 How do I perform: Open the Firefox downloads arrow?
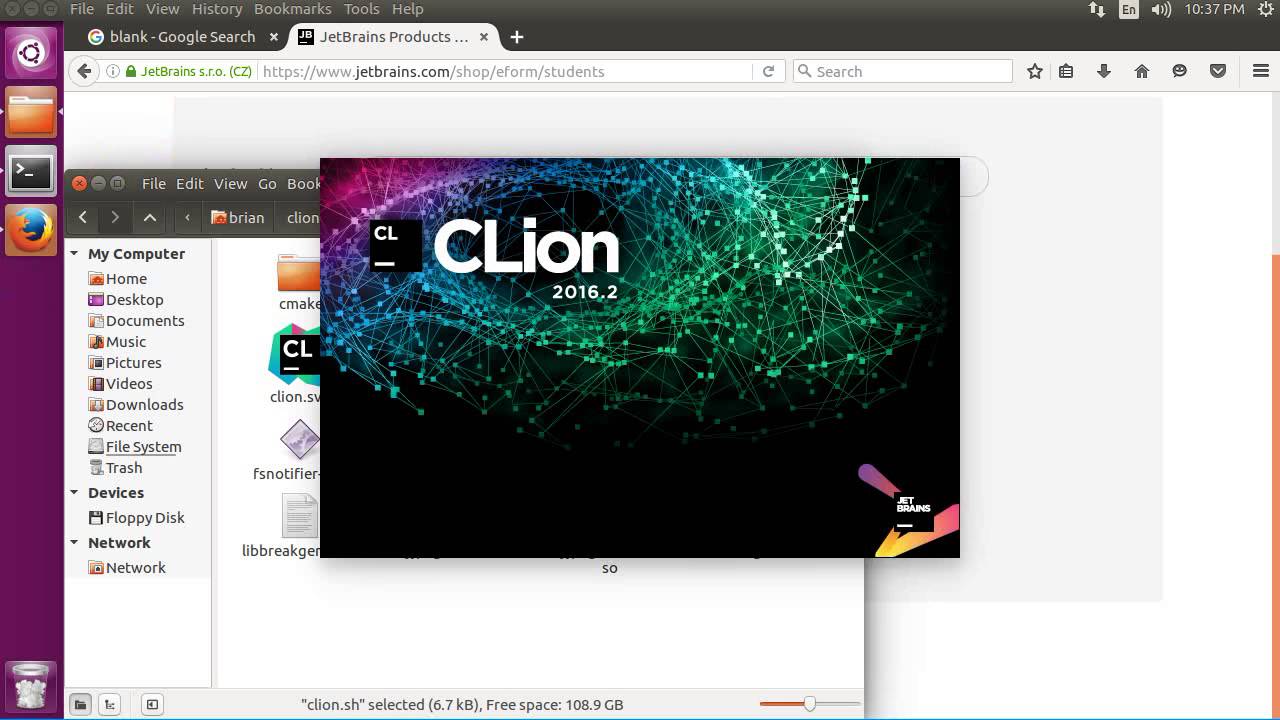point(1104,71)
